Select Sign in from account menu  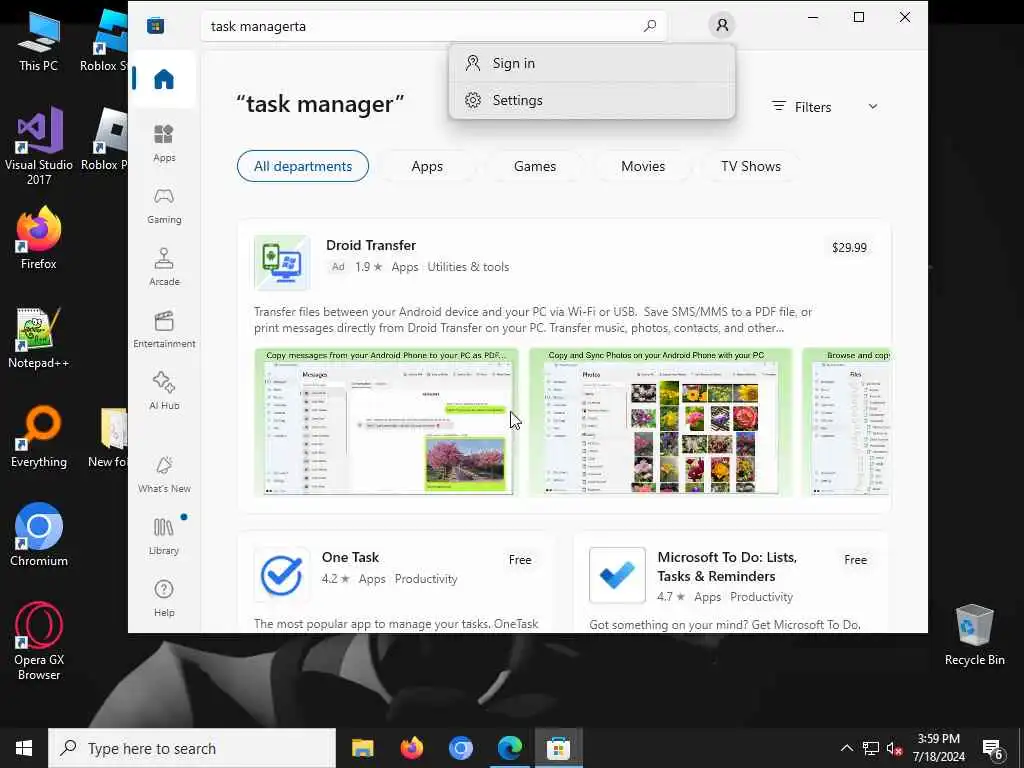click(592, 63)
